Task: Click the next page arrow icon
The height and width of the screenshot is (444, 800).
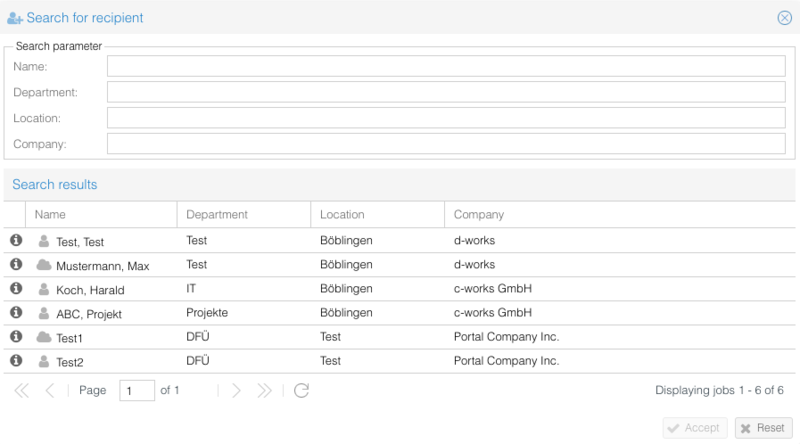Action: 236,391
